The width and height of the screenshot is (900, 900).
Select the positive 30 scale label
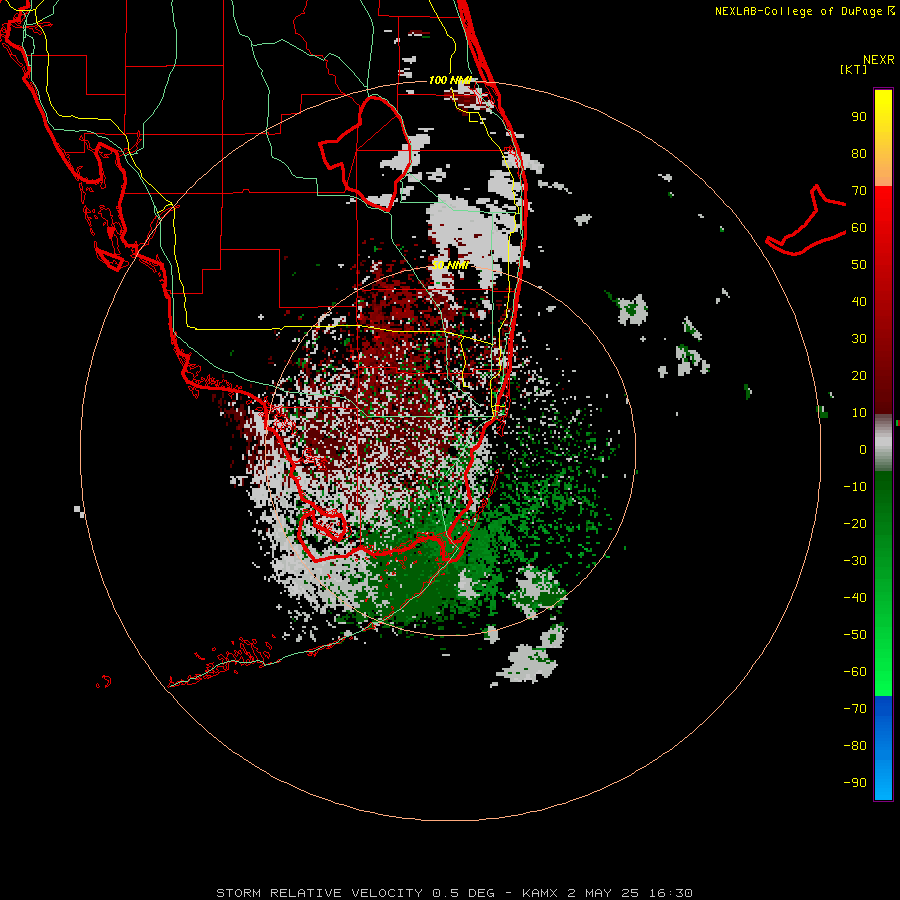click(x=859, y=339)
